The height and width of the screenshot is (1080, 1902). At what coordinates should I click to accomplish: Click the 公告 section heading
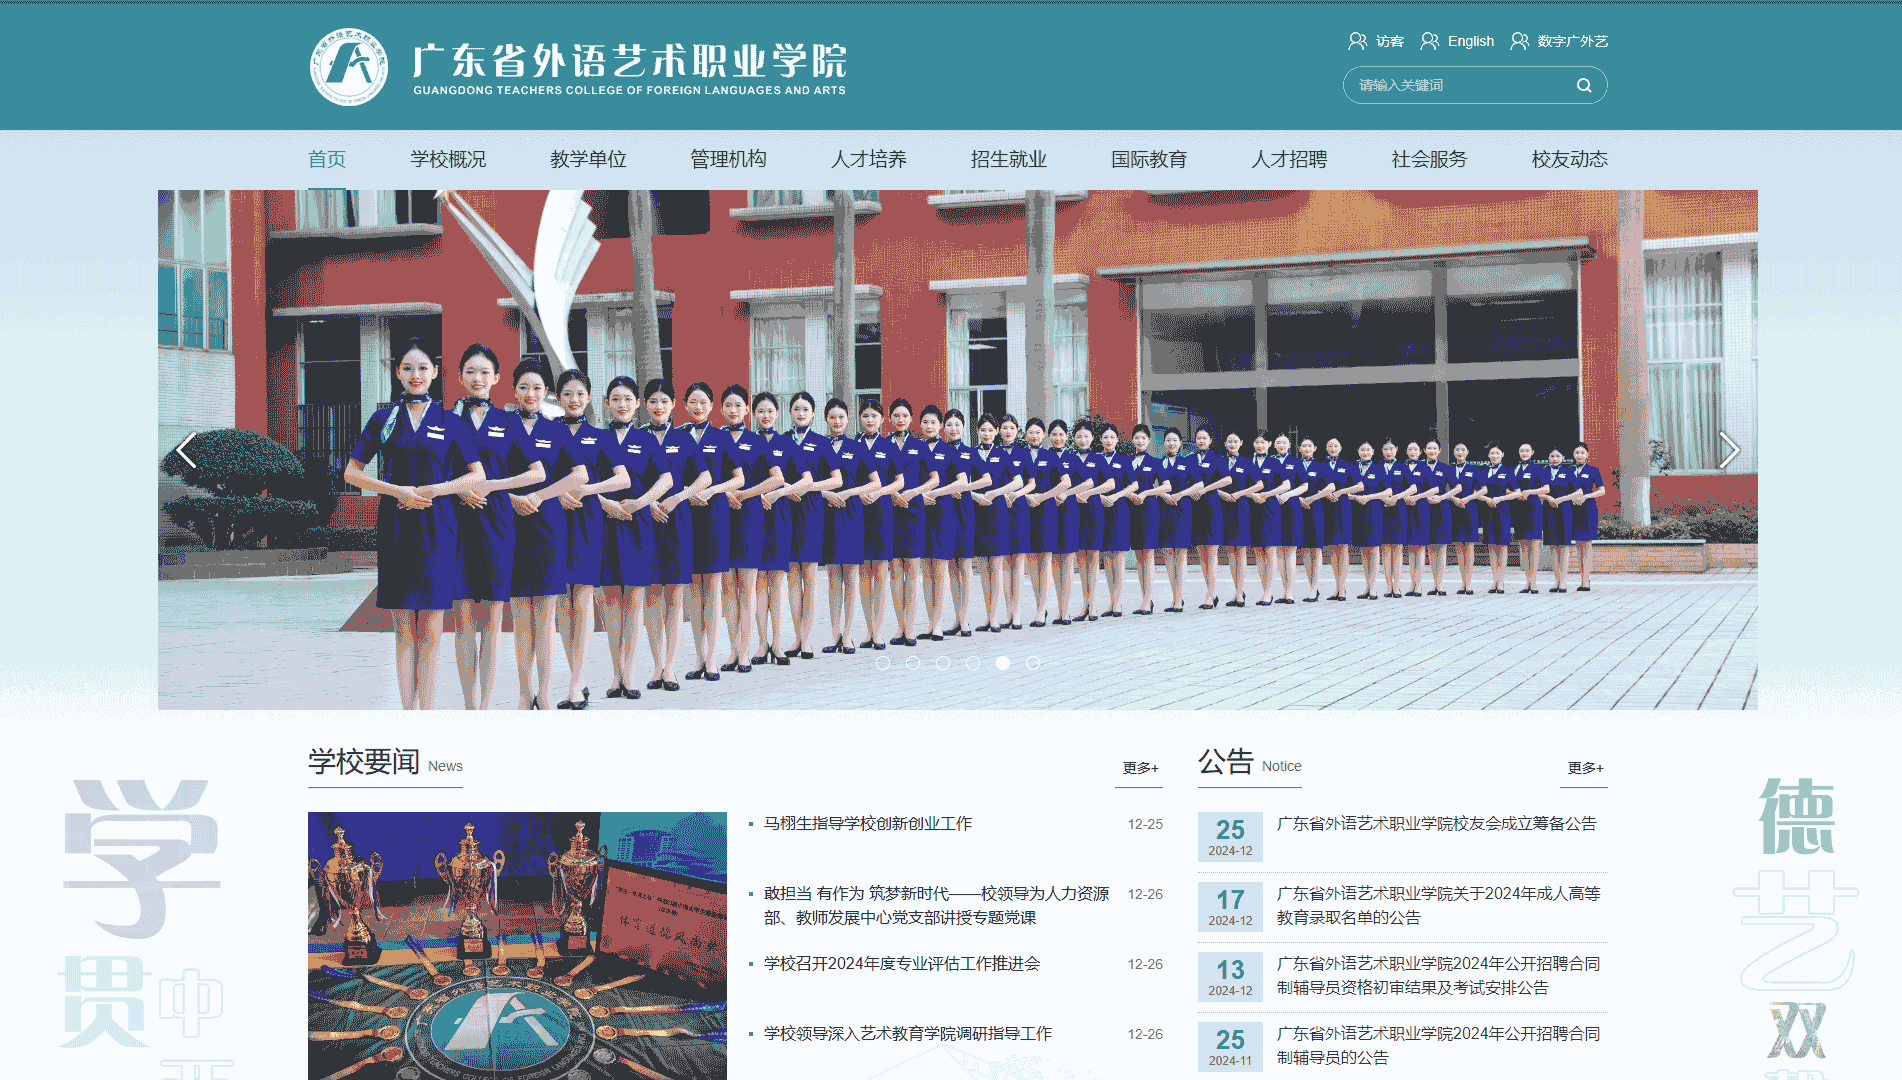(x=1226, y=762)
